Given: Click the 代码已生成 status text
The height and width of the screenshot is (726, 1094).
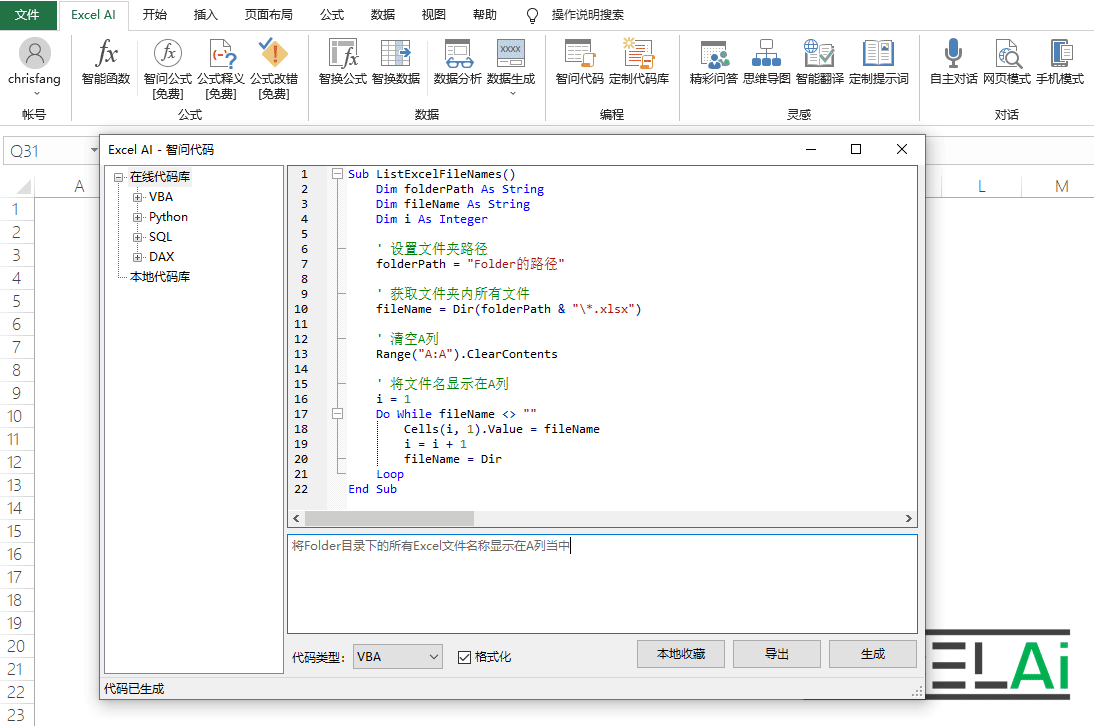Looking at the screenshot, I should point(134,689).
